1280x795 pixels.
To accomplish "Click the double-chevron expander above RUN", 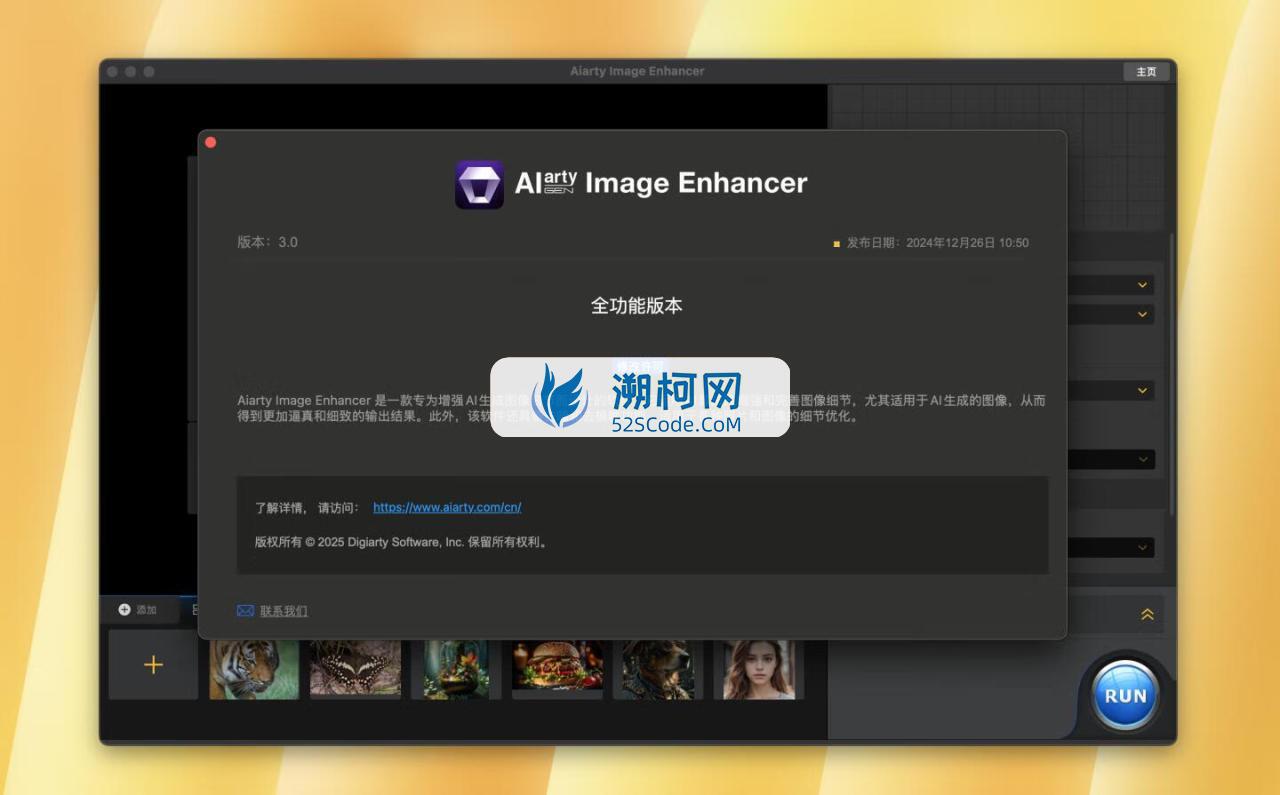I will (1147, 615).
